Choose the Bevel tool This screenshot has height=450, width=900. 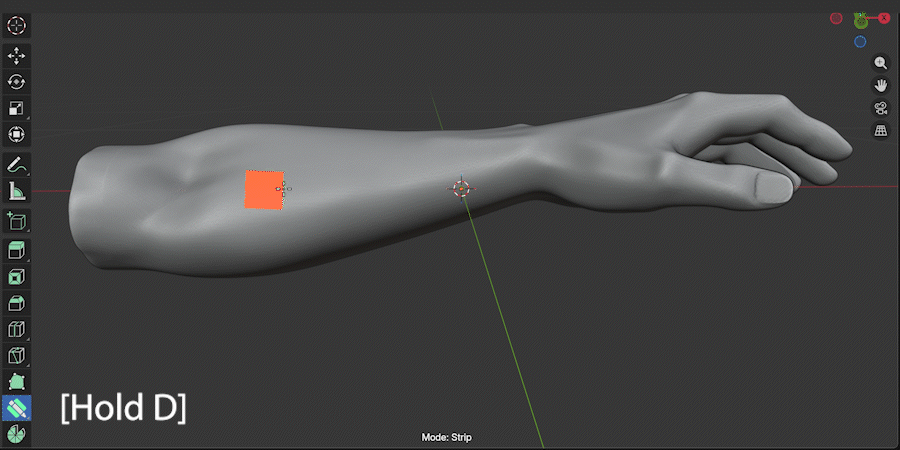[x=17, y=303]
